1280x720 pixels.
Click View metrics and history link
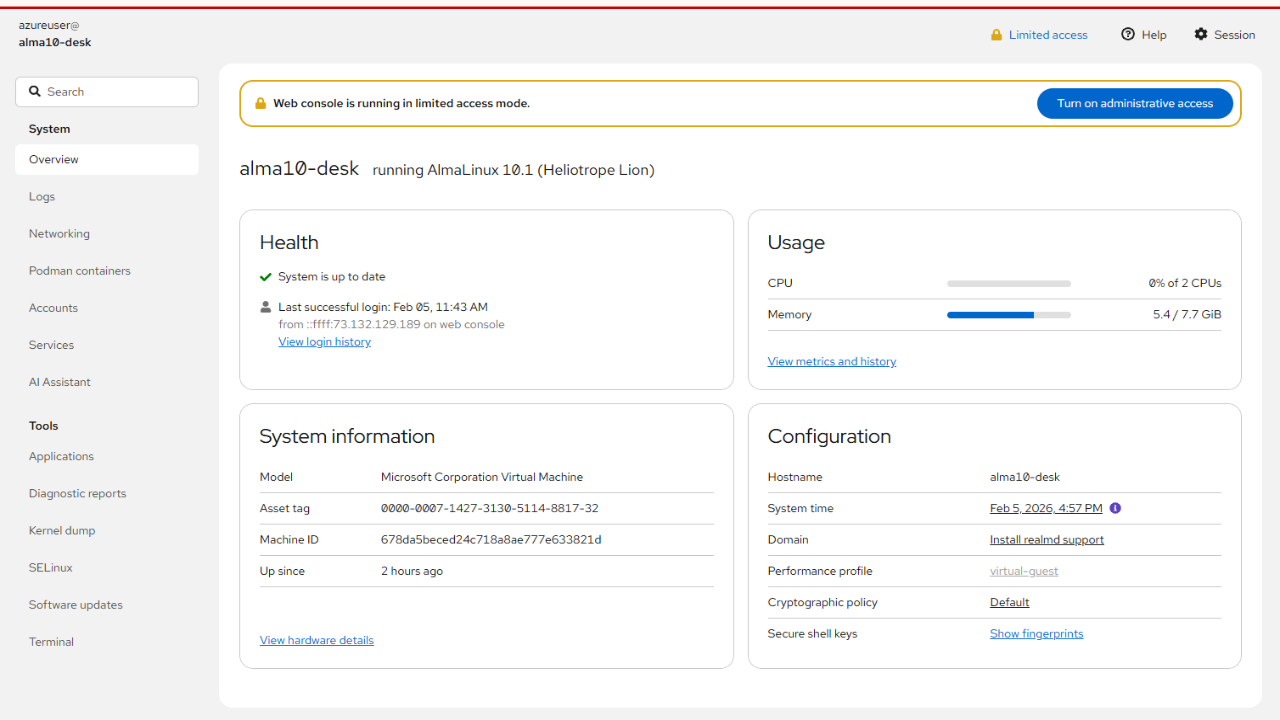pyautogui.click(x=832, y=362)
